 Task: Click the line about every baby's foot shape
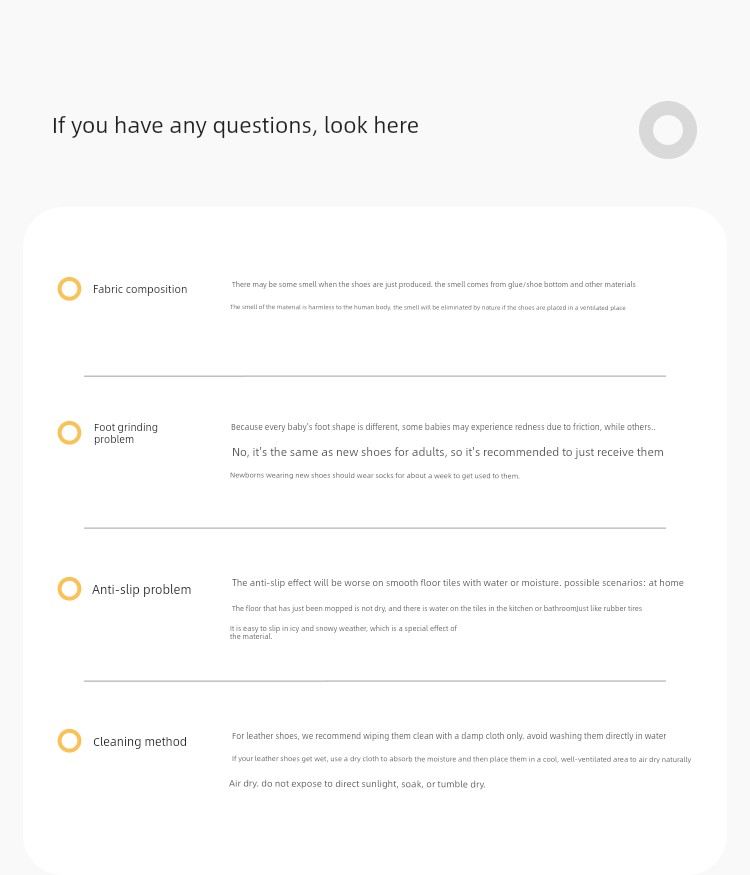[x=443, y=427]
